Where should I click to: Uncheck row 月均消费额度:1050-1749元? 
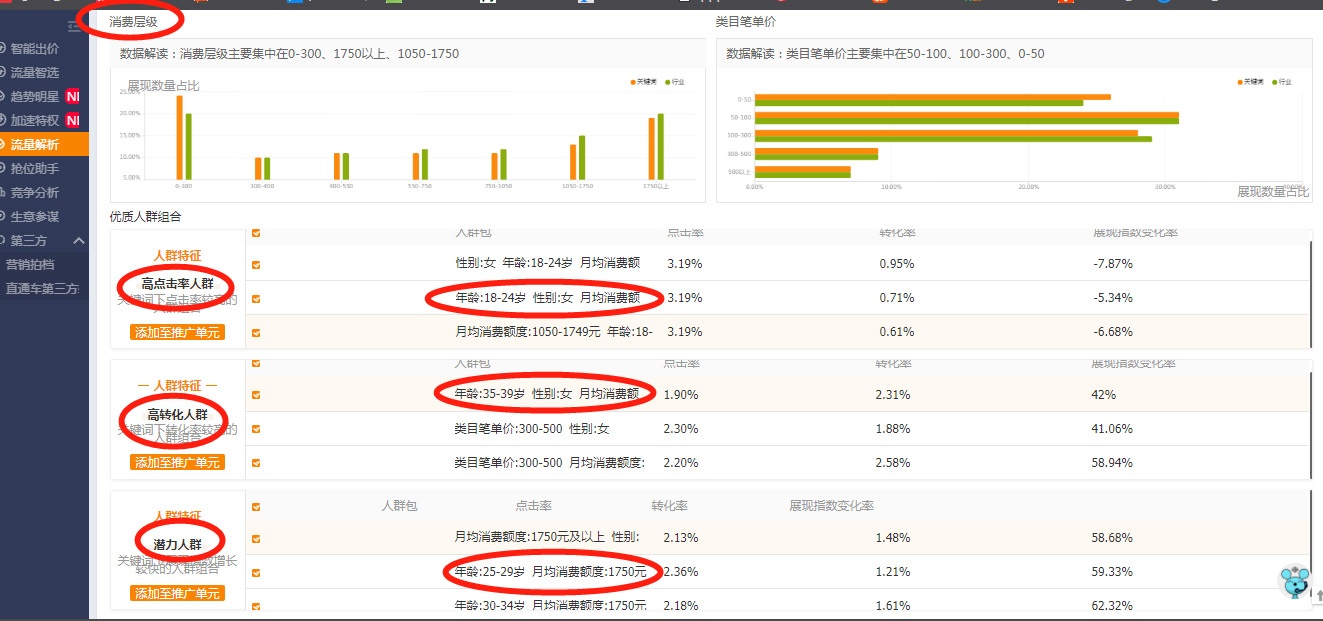click(x=257, y=332)
